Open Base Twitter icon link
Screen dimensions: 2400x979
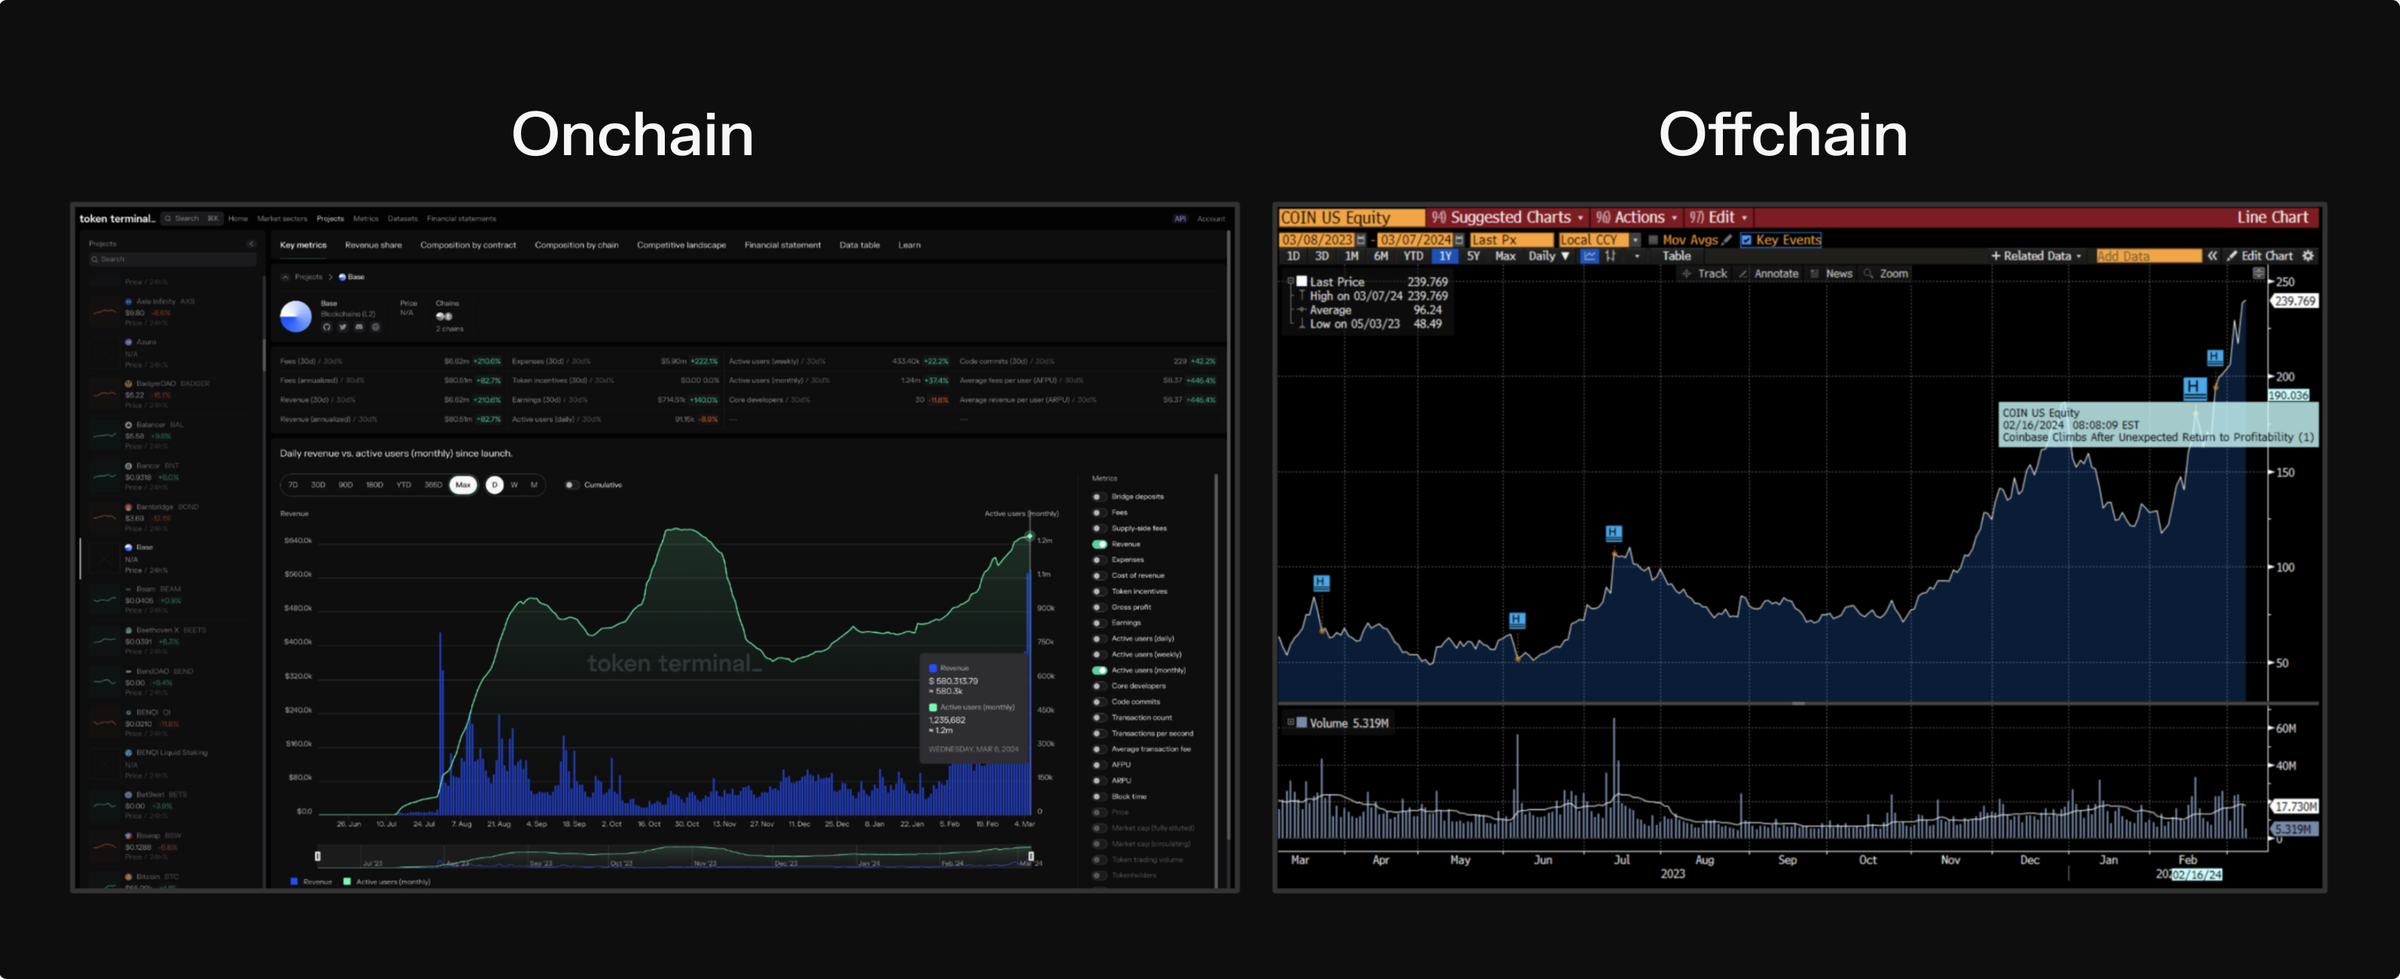coord(343,327)
